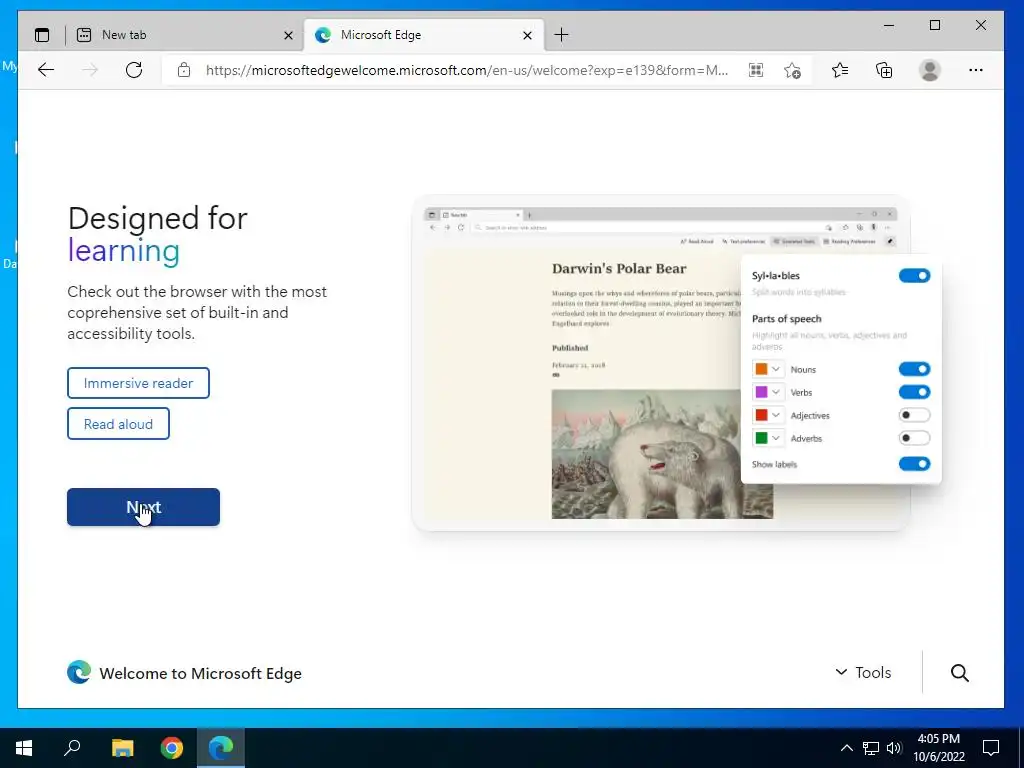Open the Immersive reader button
This screenshot has height=768, width=1024.
138,383
